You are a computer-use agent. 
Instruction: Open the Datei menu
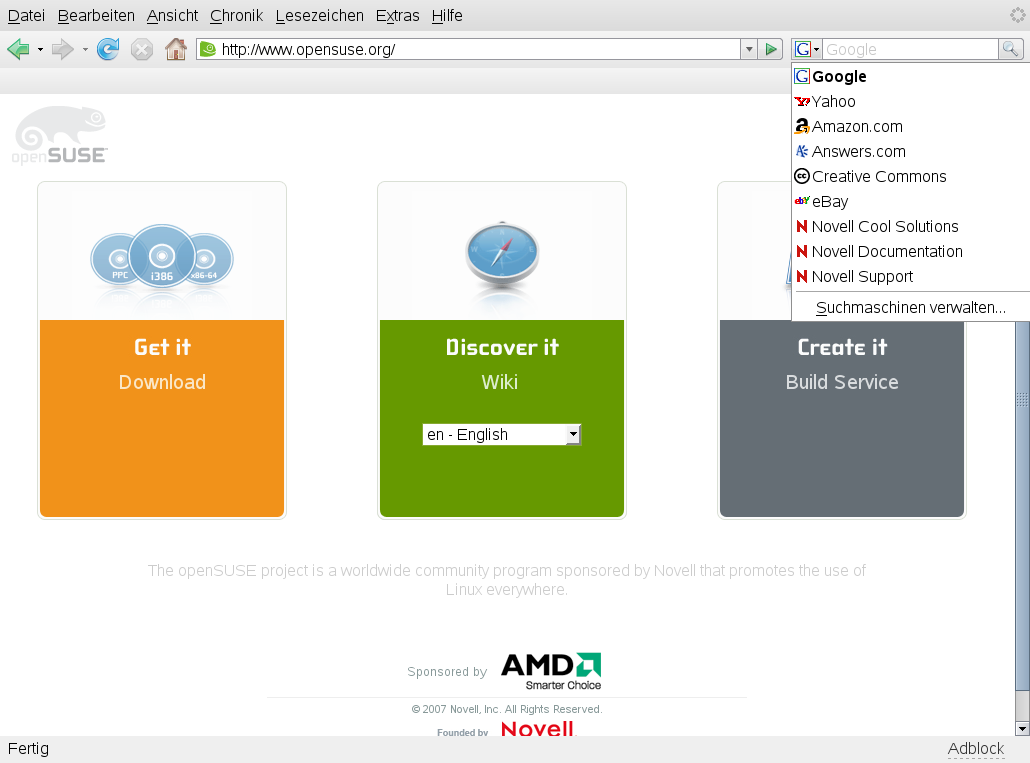click(26, 15)
